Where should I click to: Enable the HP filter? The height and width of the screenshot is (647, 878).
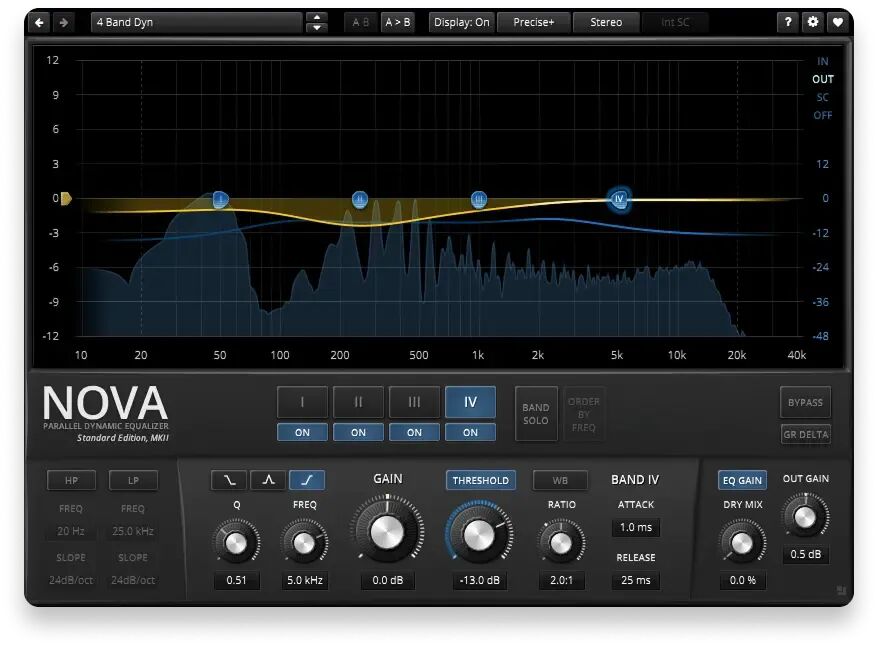(x=71, y=480)
